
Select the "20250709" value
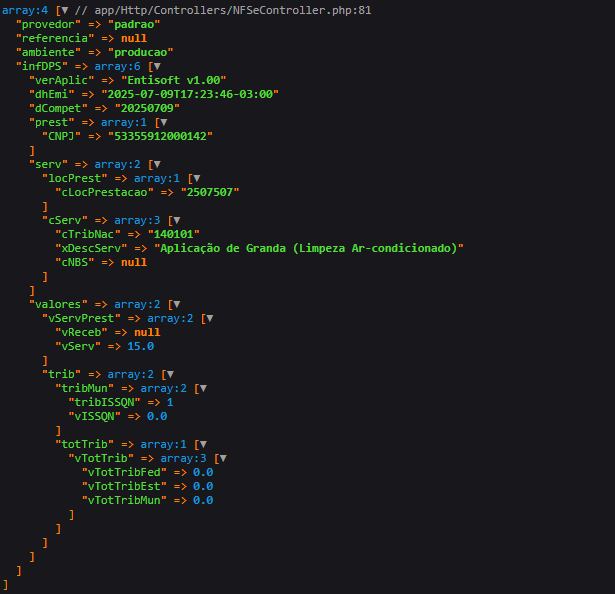[x=147, y=109]
